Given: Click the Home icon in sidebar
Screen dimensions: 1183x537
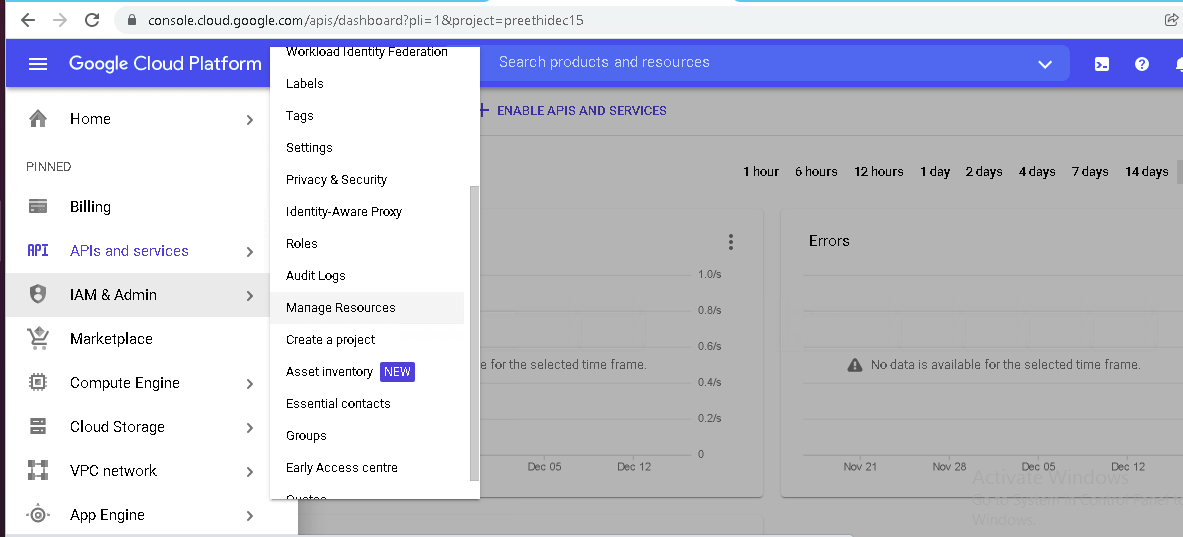Looking at the screenshot, I should click(x=38, y=118).
